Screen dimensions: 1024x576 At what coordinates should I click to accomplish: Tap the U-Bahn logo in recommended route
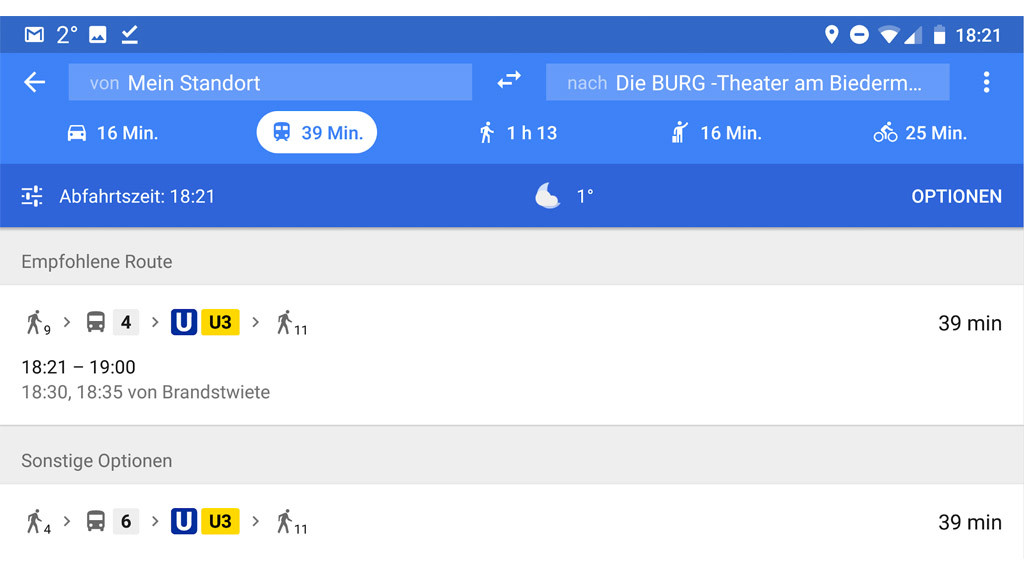point(184,322)
